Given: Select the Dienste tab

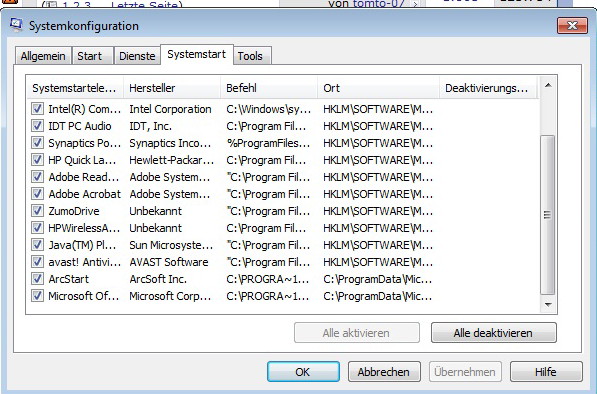Looking at the screenshot, I should point(137,56).
